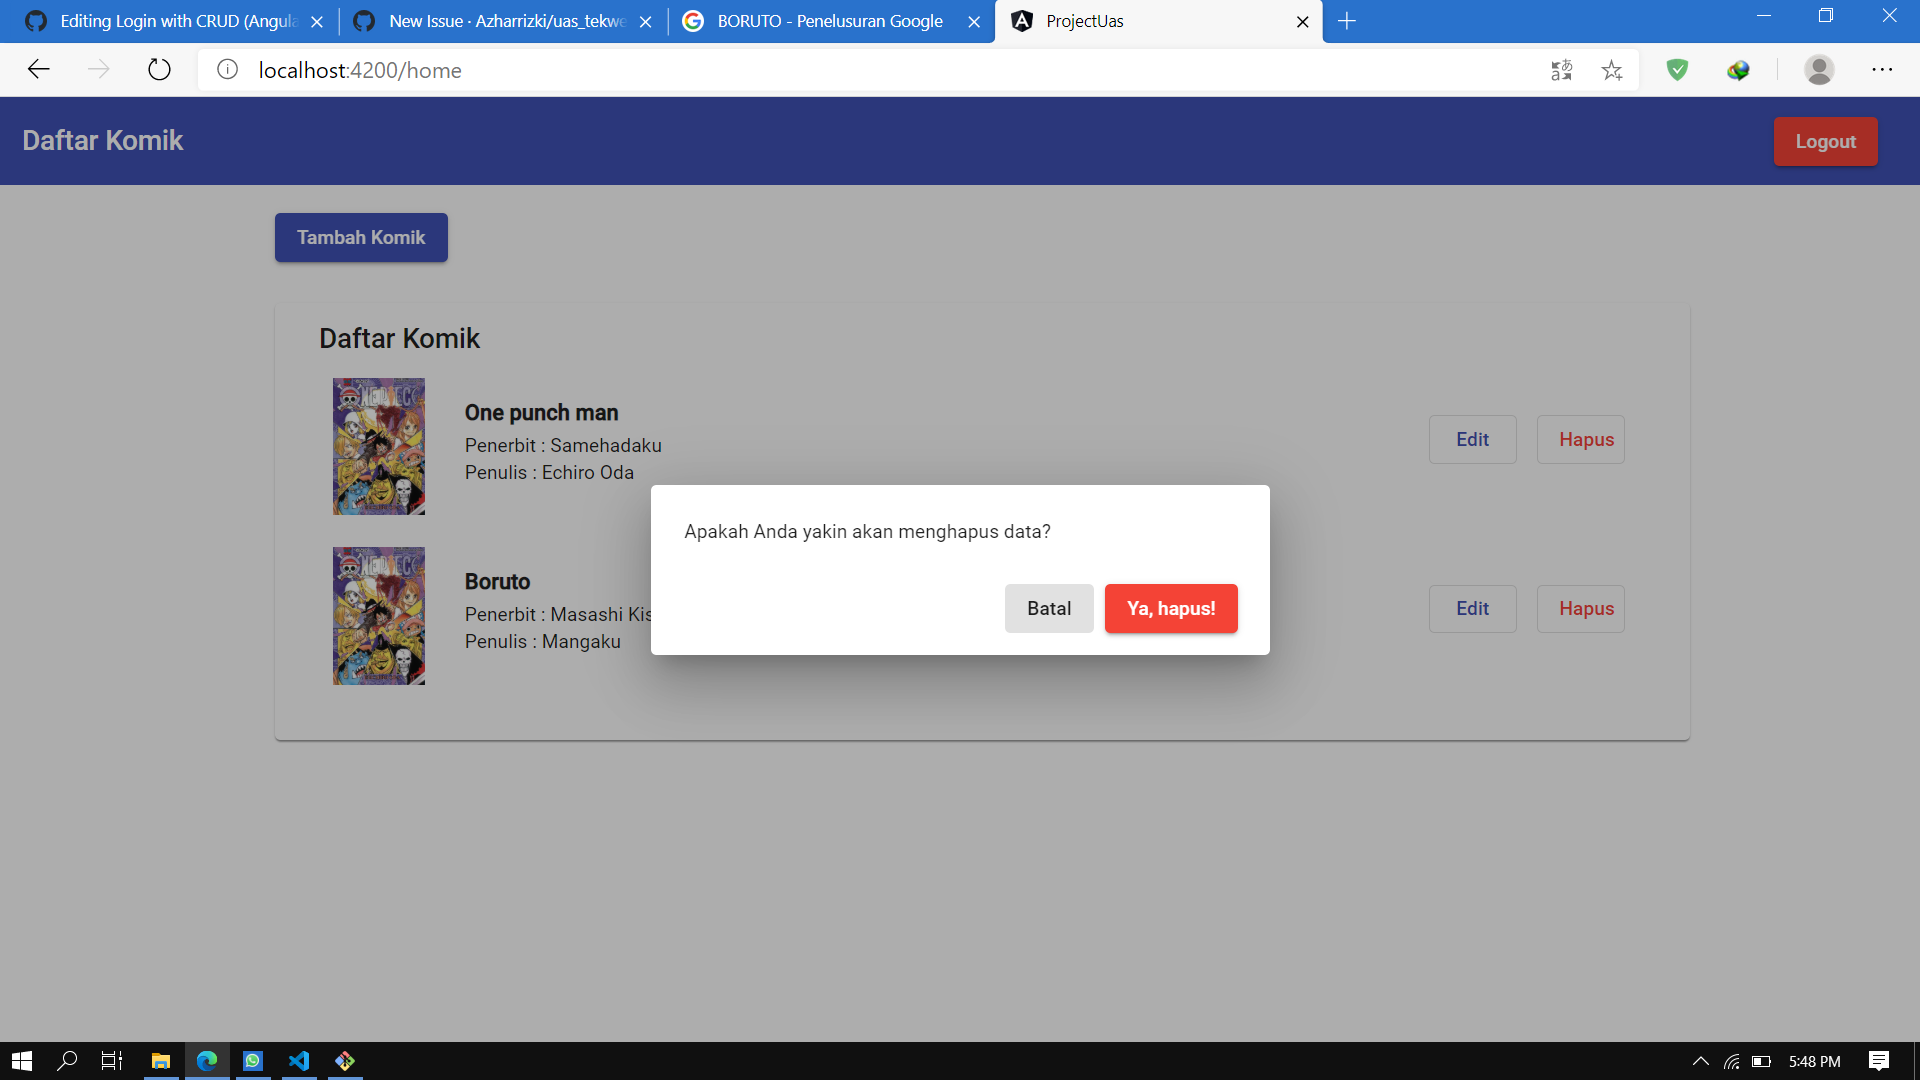Open the green shield extension icon
The height and width of the screenshot is (1080, 1920).
pyautogui.click(x=1677, y=70)
